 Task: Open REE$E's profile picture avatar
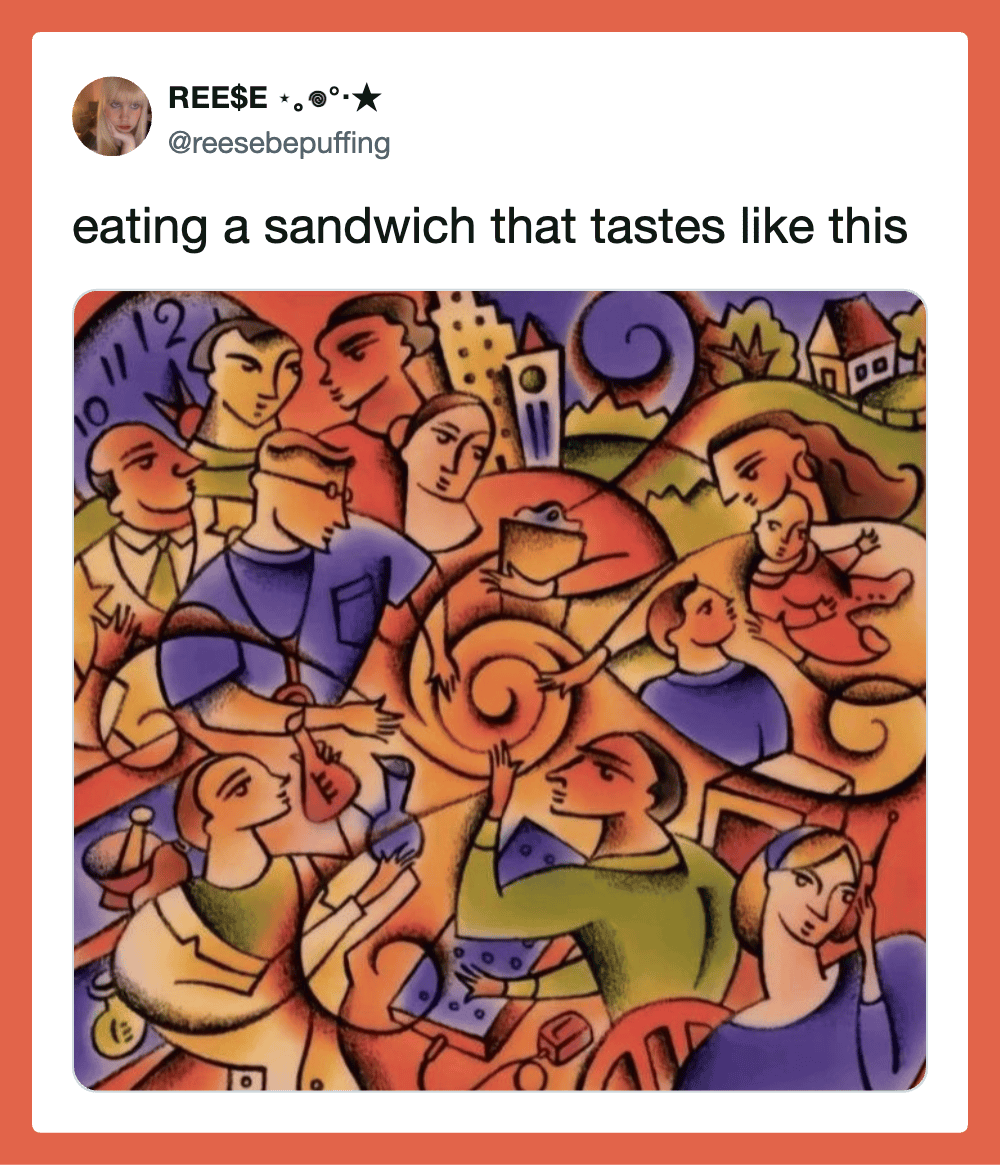coord(112,116)
